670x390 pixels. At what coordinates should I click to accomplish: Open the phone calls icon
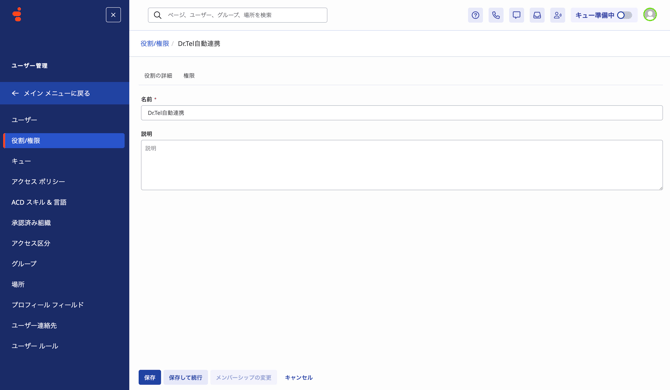coord(496,15)
